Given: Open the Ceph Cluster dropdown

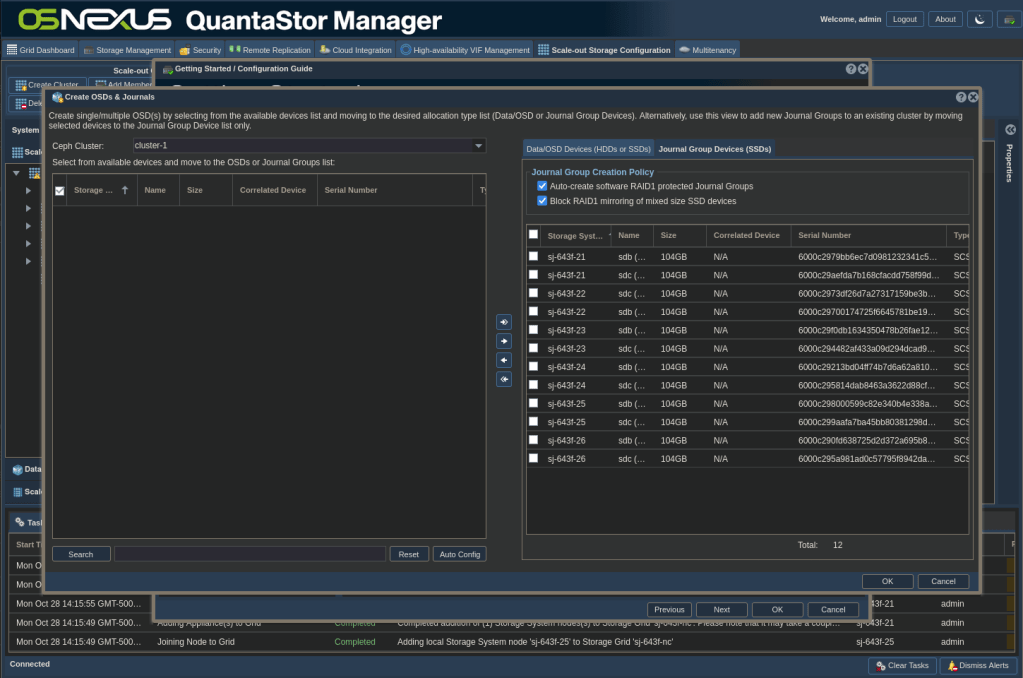Looking at the screenshot, I should 478,146.
